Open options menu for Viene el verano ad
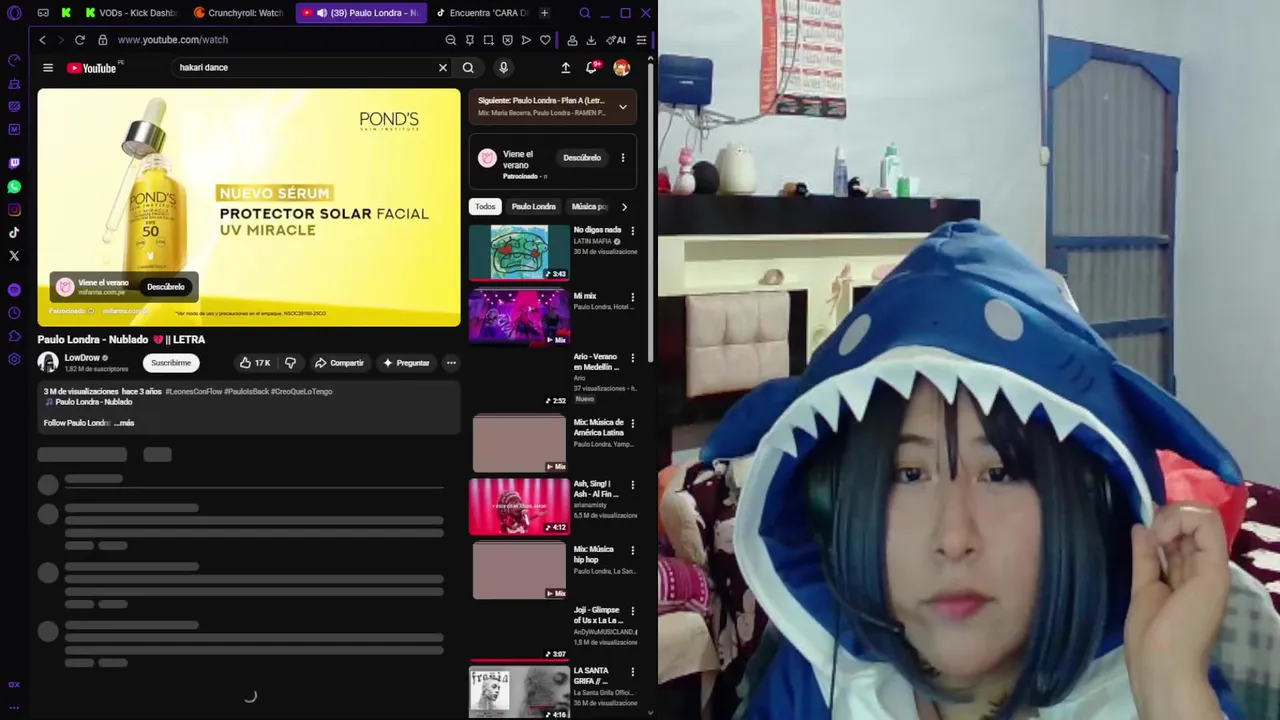The width and height of the screenshot is (1280, 720). [x=623, y=158]
